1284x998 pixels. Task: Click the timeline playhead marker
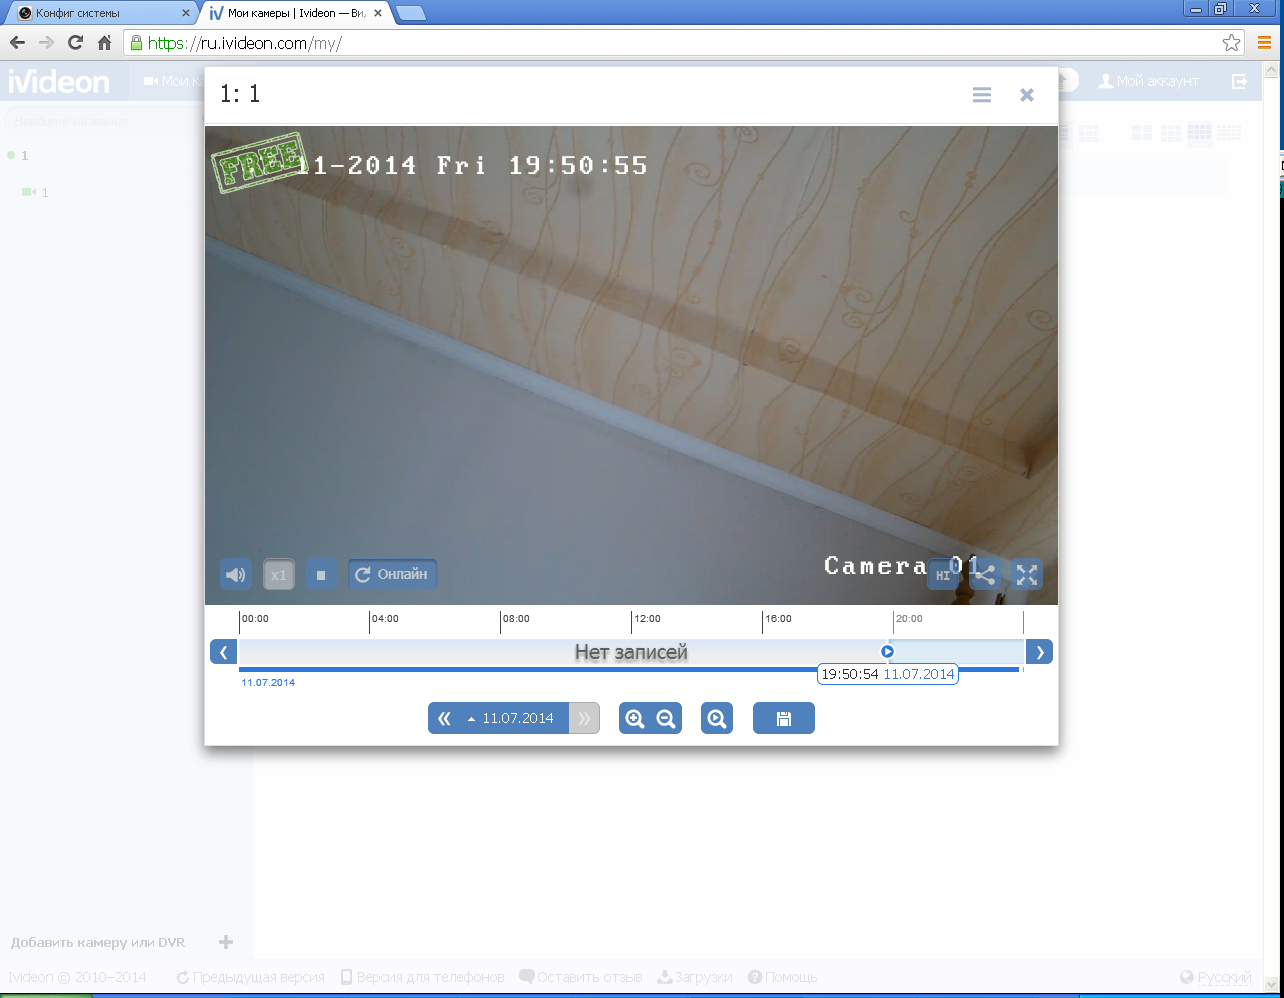[x=887, y=651]
